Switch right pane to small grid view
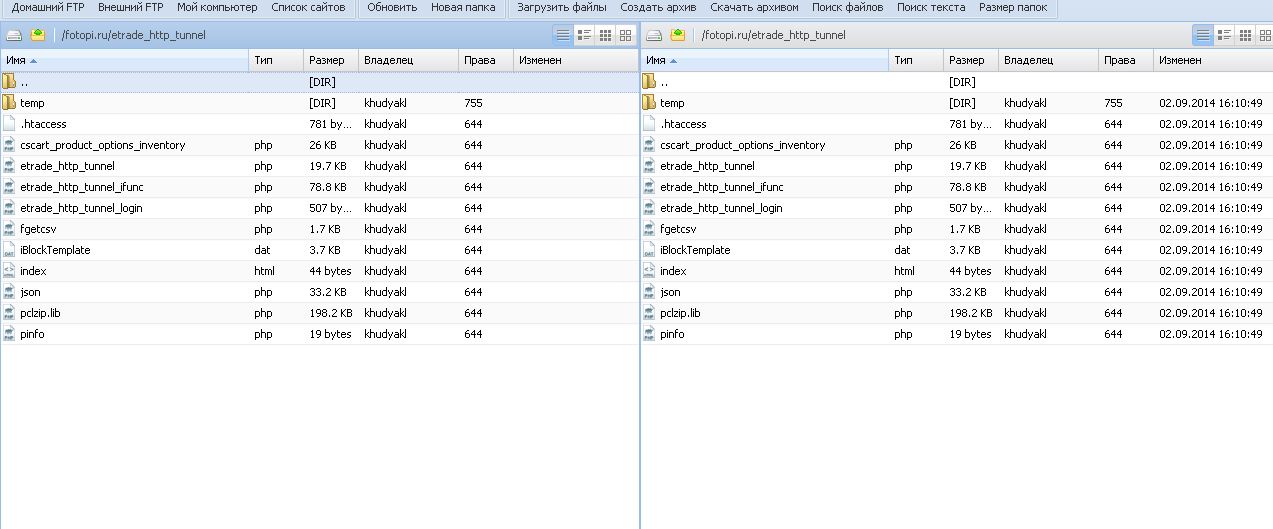 (1245, 35)
